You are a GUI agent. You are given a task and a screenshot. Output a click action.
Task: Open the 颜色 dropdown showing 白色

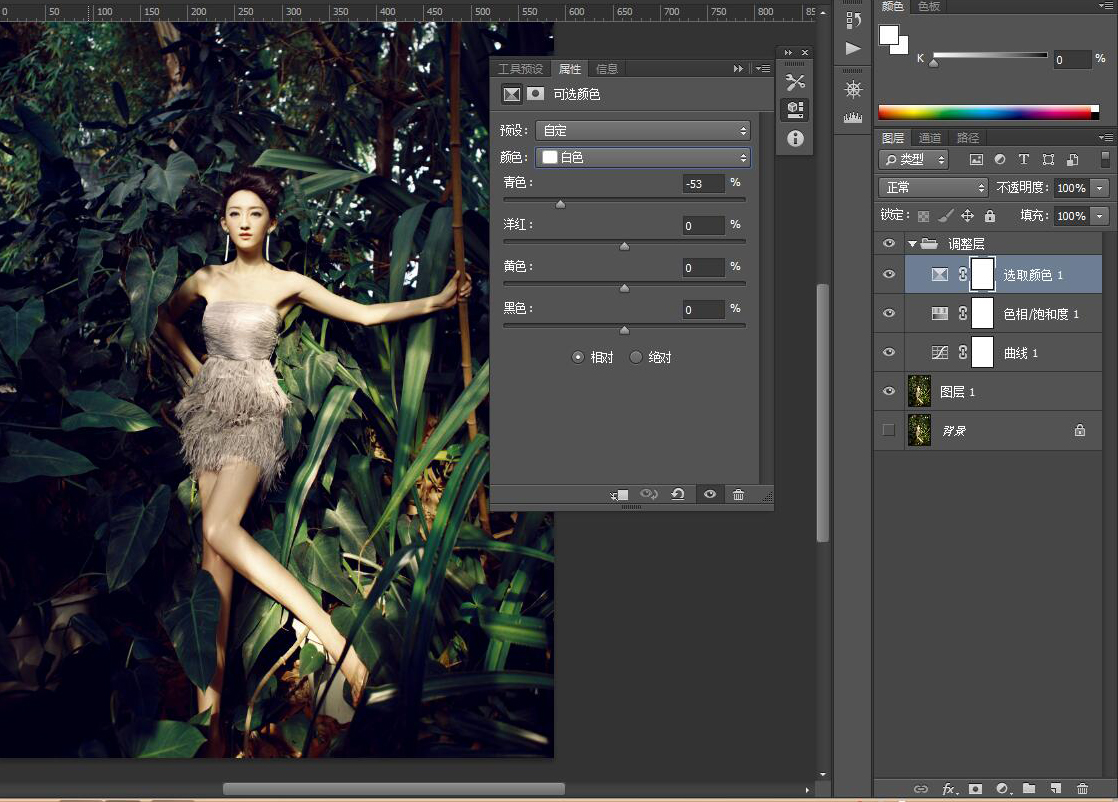(643, 158)
